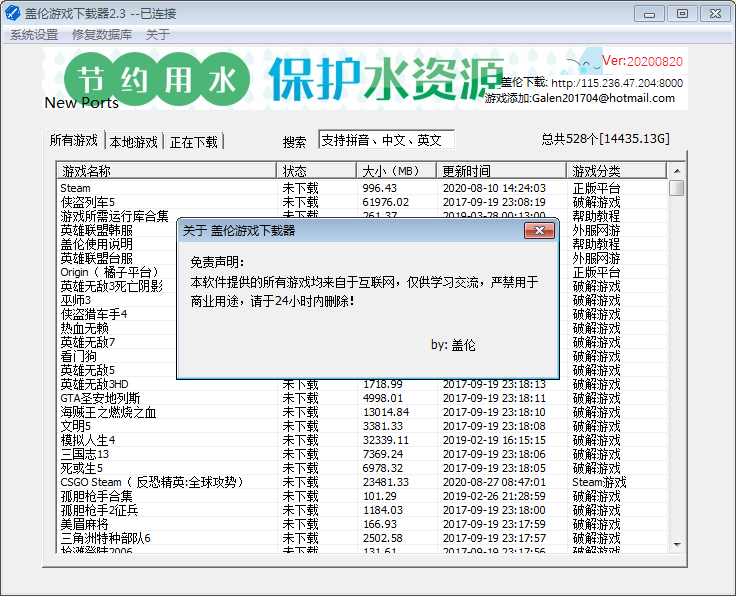Close the 关于 盖伦游戏下载器 dialog
736x596 pixels.
click(539, 230)
